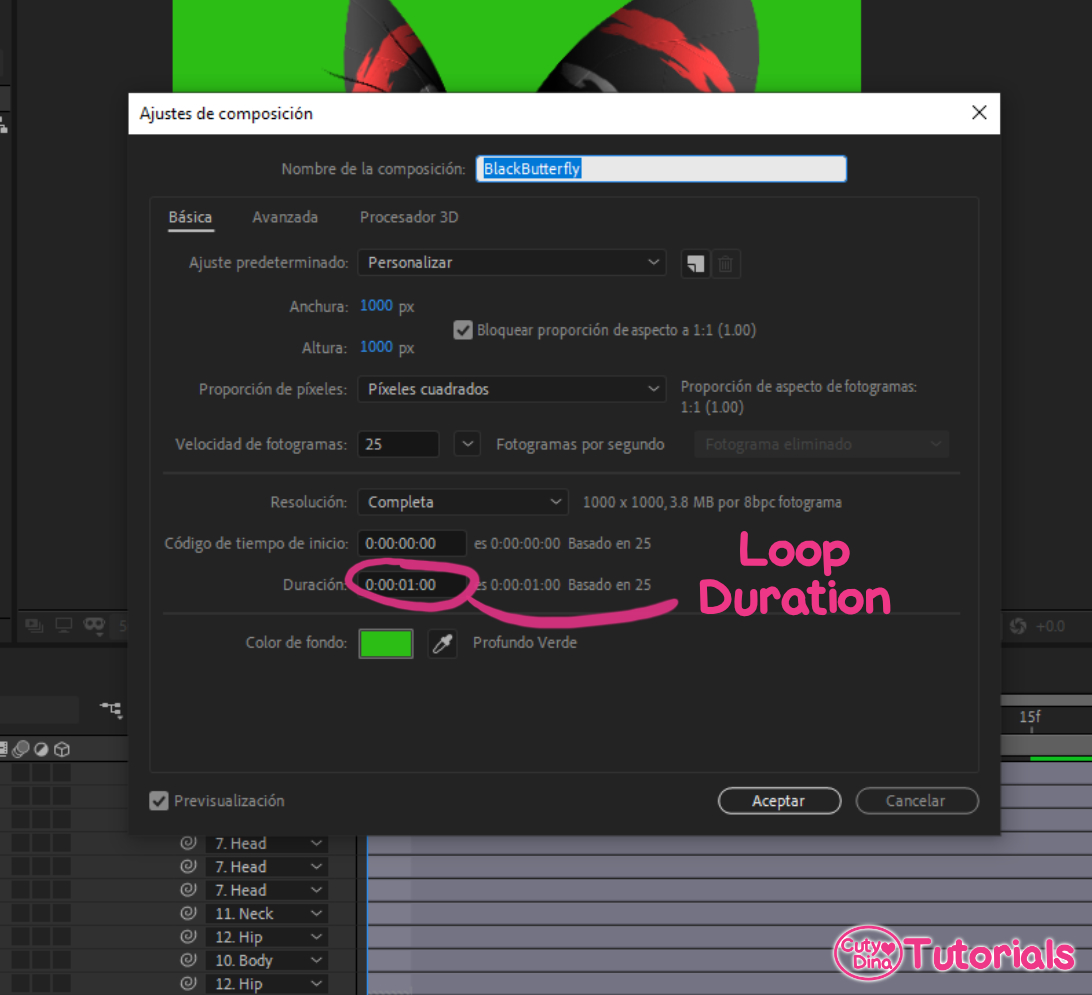Image resolution: width=1092 pixels, height=995 pixels.
Task: Uncheck the Previsualización option
Action: [158, 800]
